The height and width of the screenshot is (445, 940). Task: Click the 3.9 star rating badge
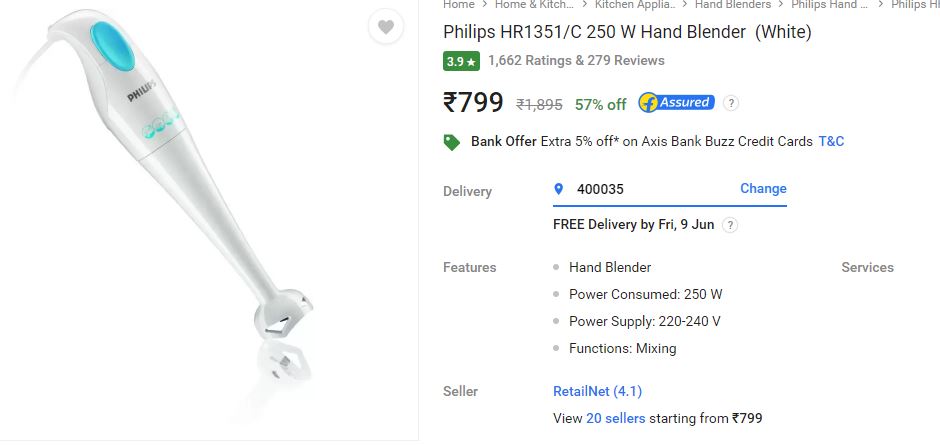pyautogui.click(x=461, y=61)
